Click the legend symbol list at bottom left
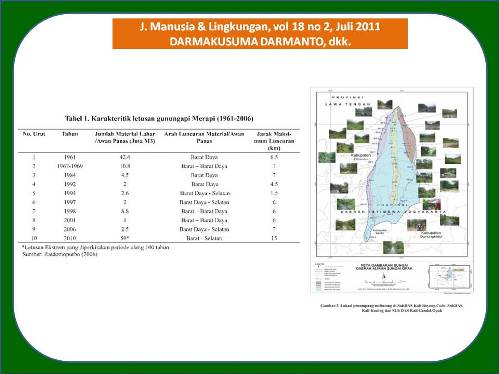 [x=328, y=276]
